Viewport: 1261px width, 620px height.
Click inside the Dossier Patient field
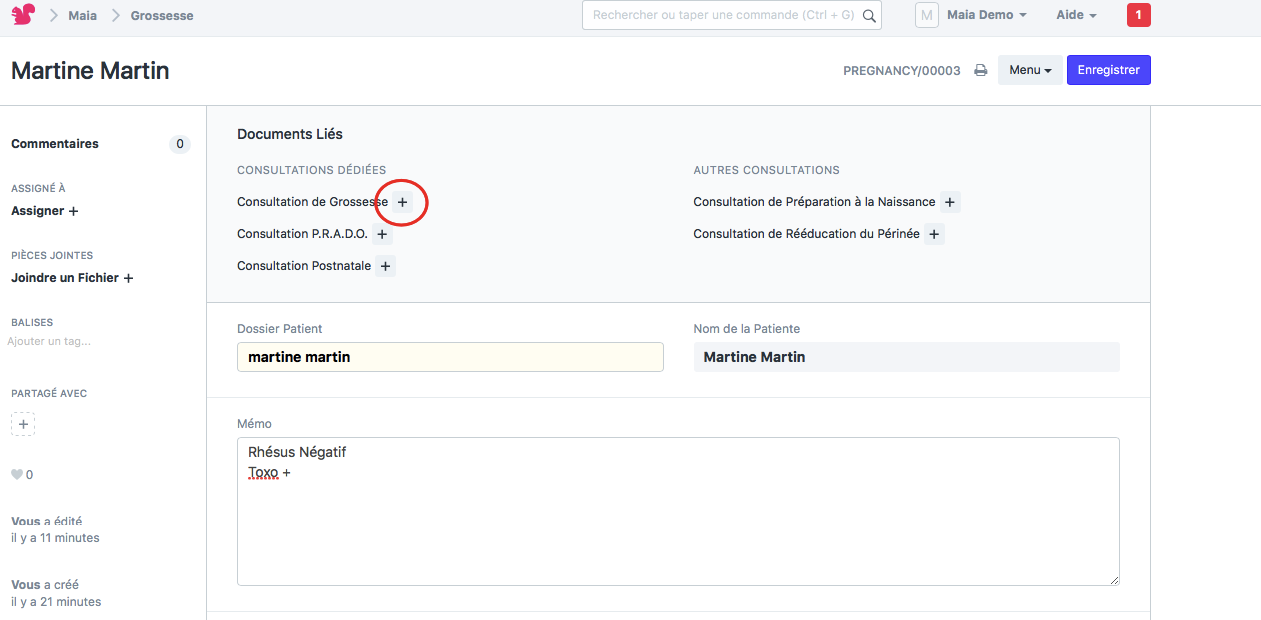point(449,357)
